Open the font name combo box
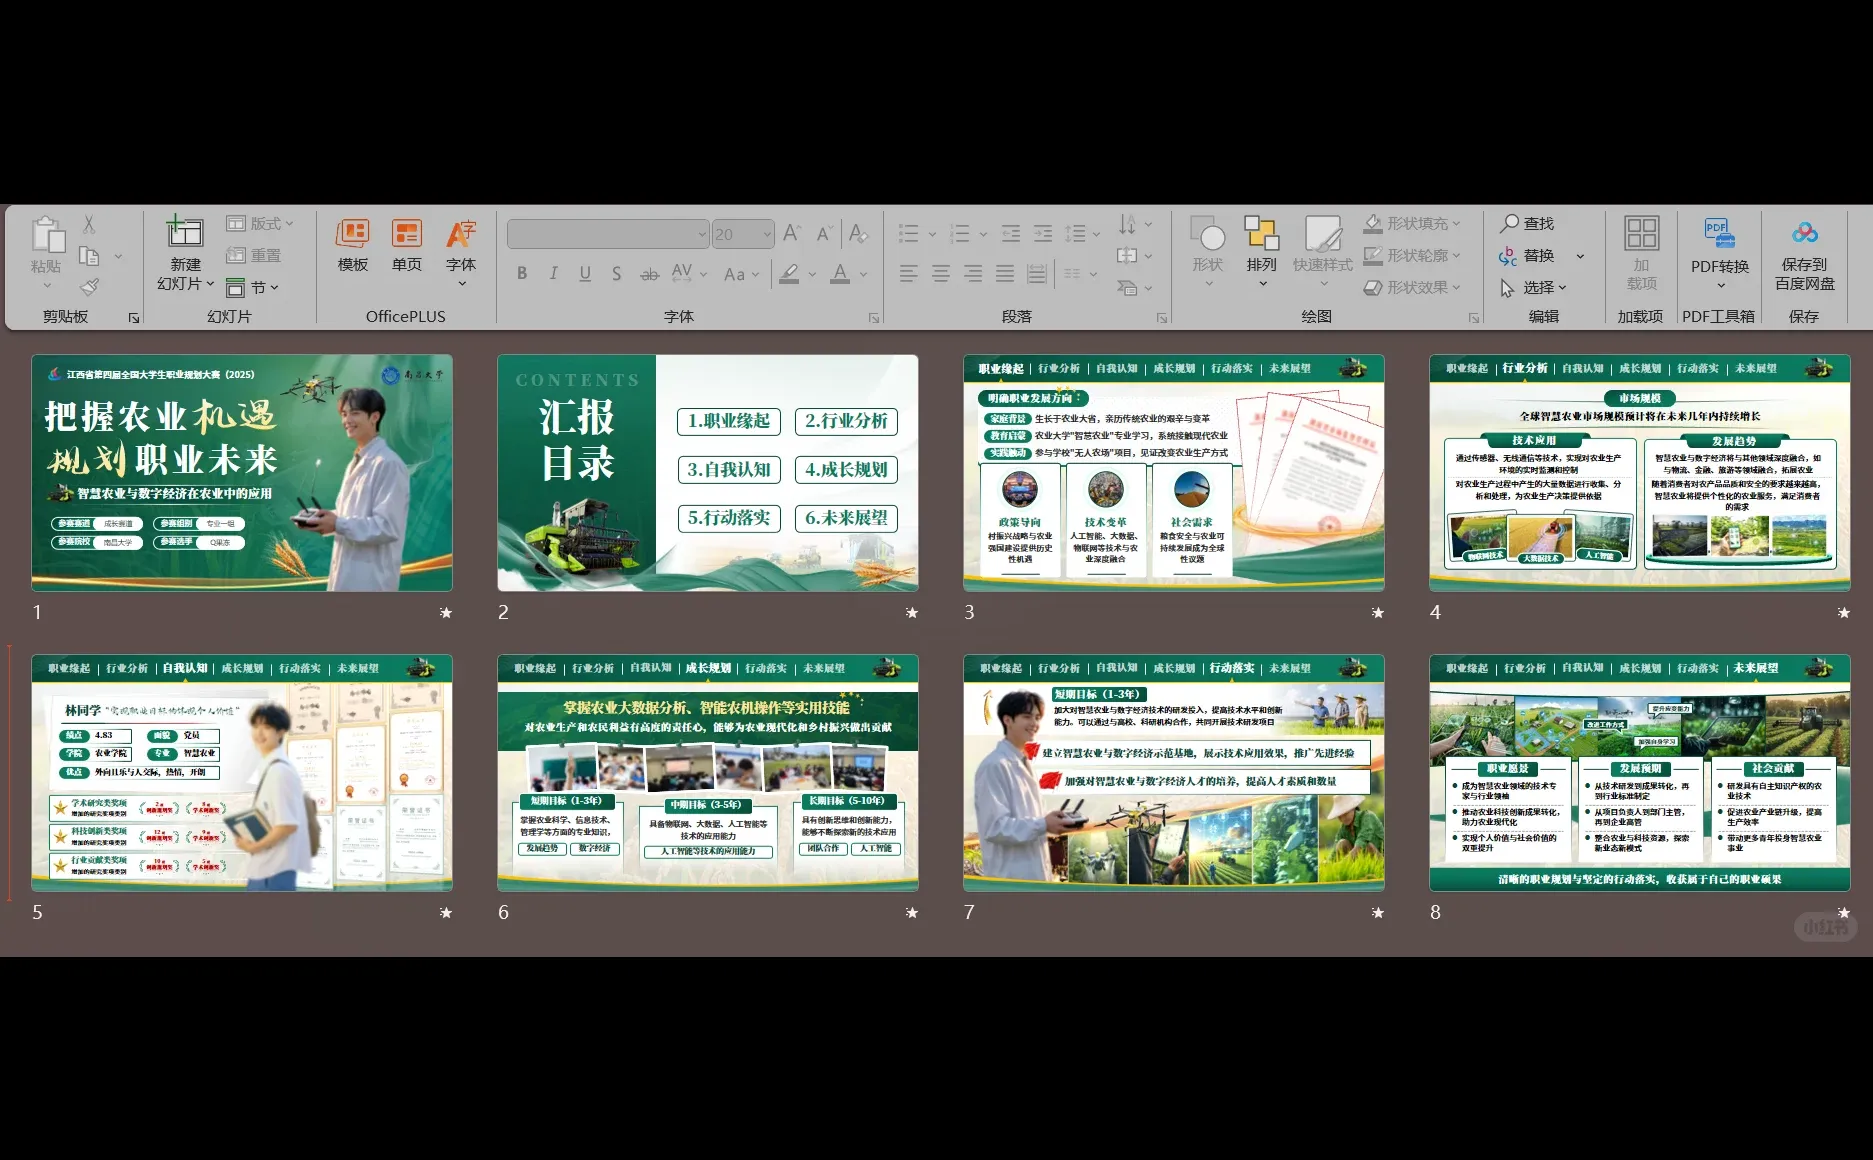 point(608,234)
